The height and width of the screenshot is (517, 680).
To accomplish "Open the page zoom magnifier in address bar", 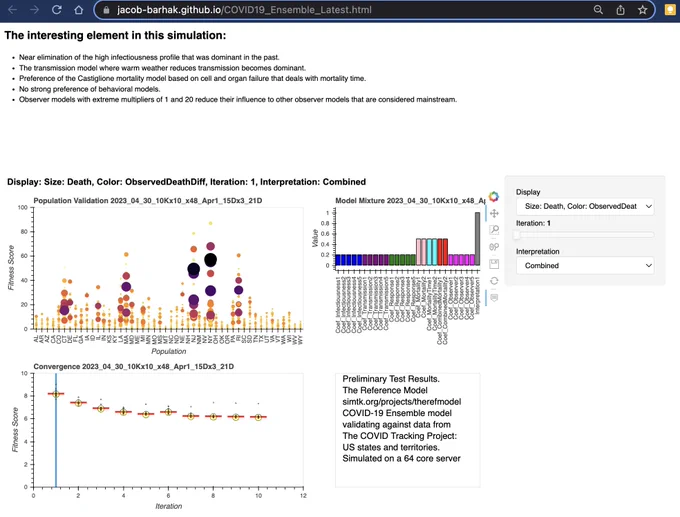I will (x=598, y=10).
